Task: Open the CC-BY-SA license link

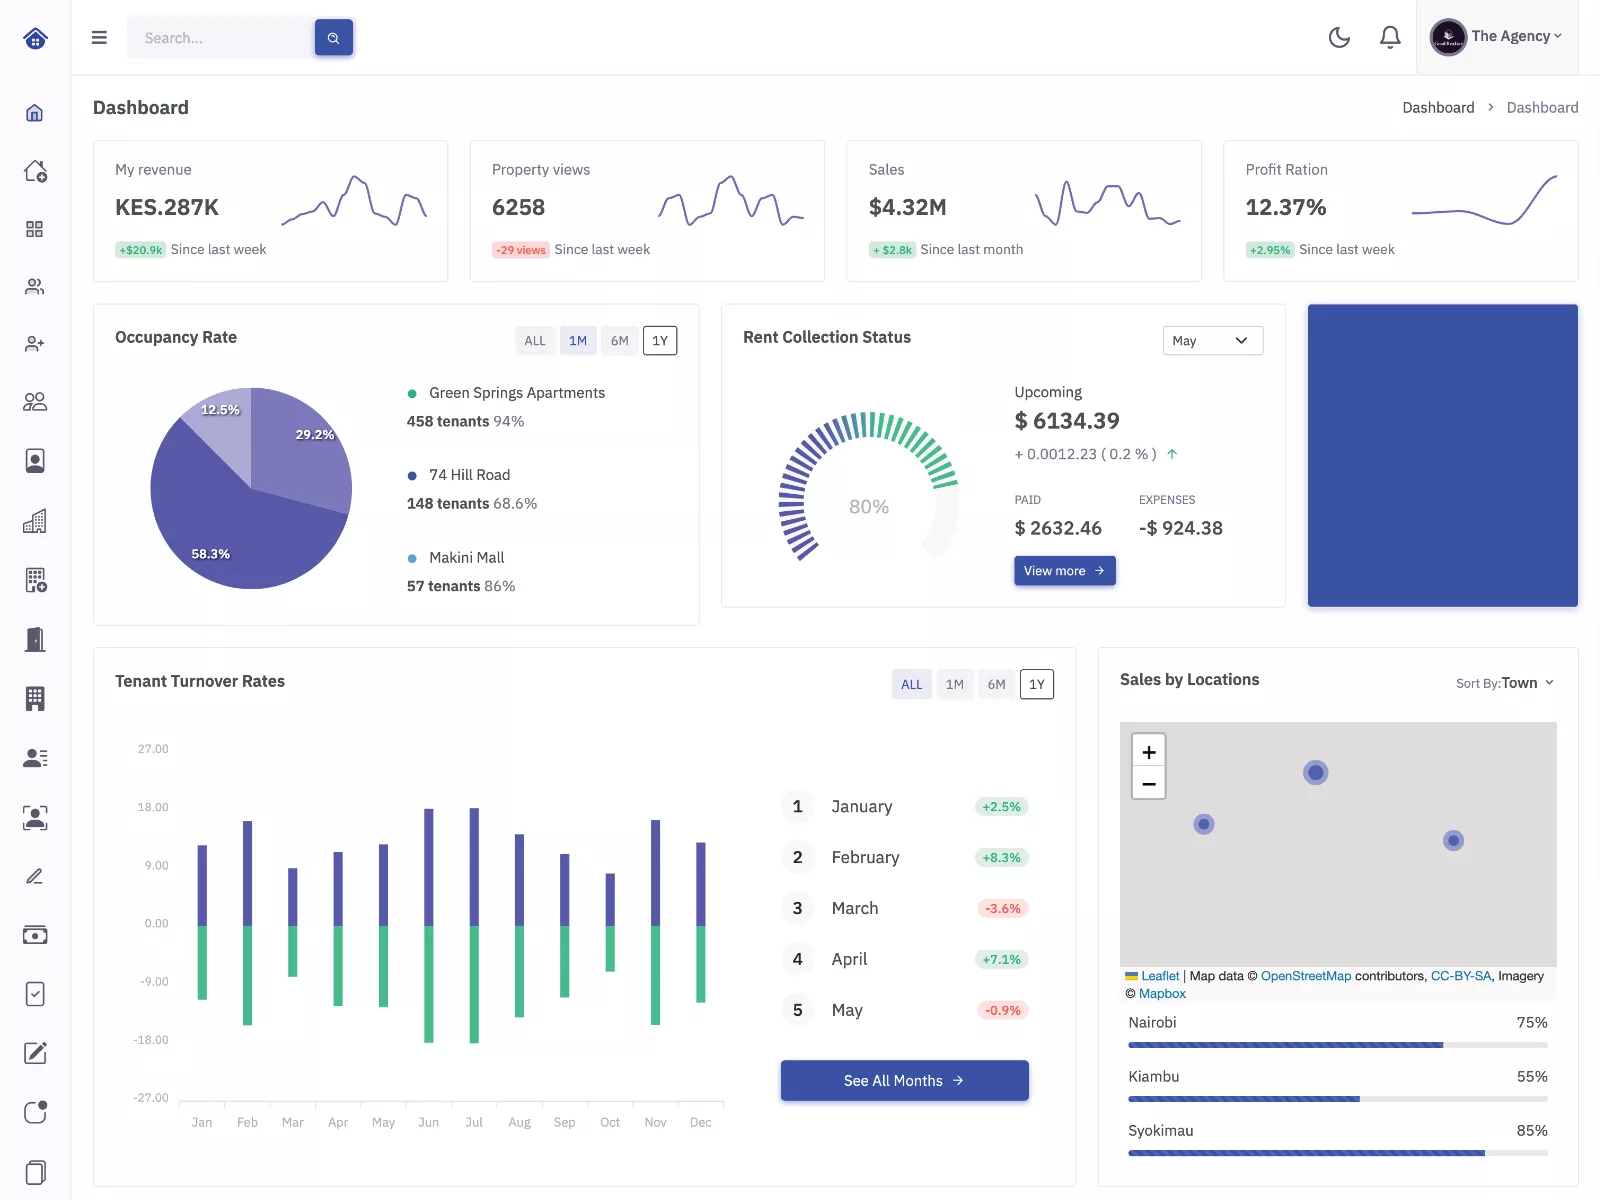Action: [1461, 976]
